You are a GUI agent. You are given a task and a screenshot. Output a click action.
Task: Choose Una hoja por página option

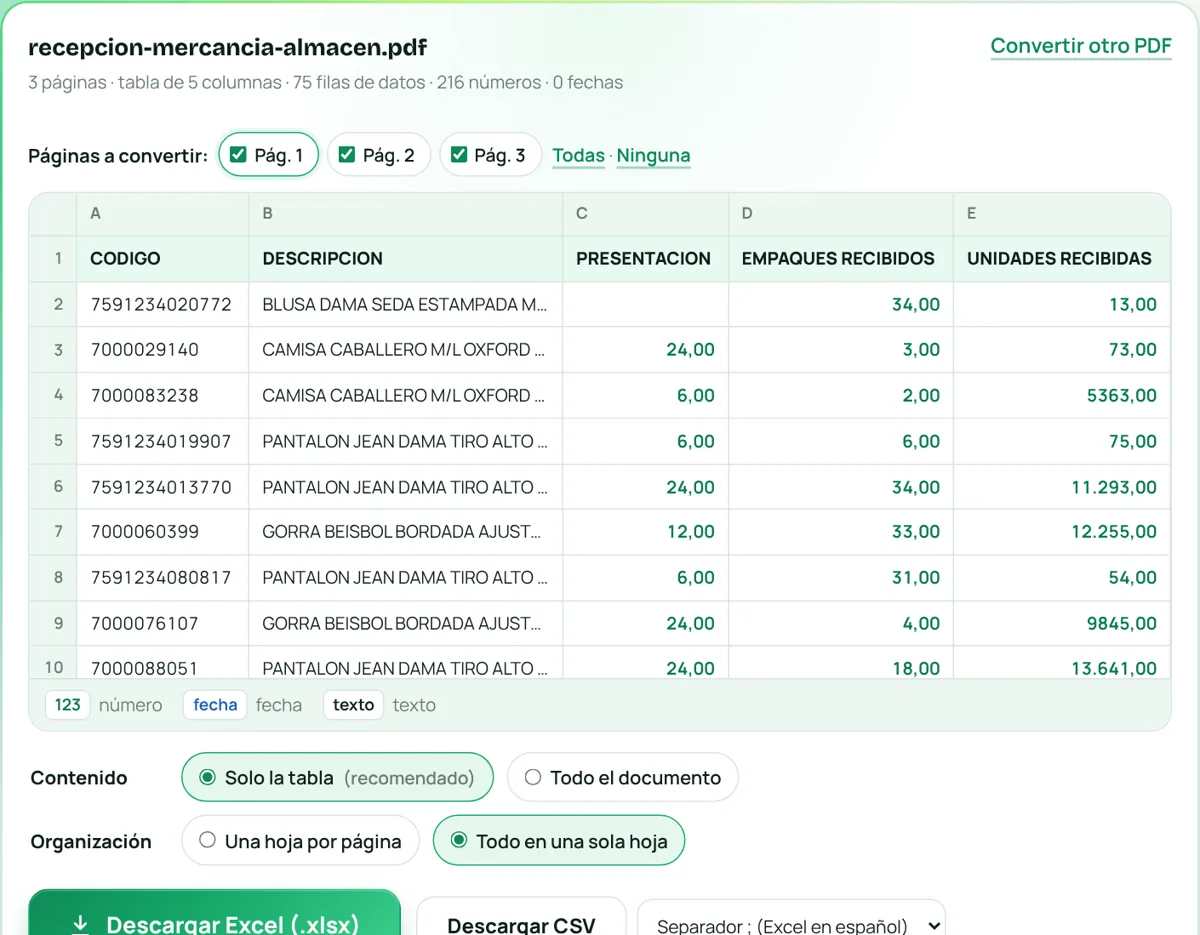point(300,841)
